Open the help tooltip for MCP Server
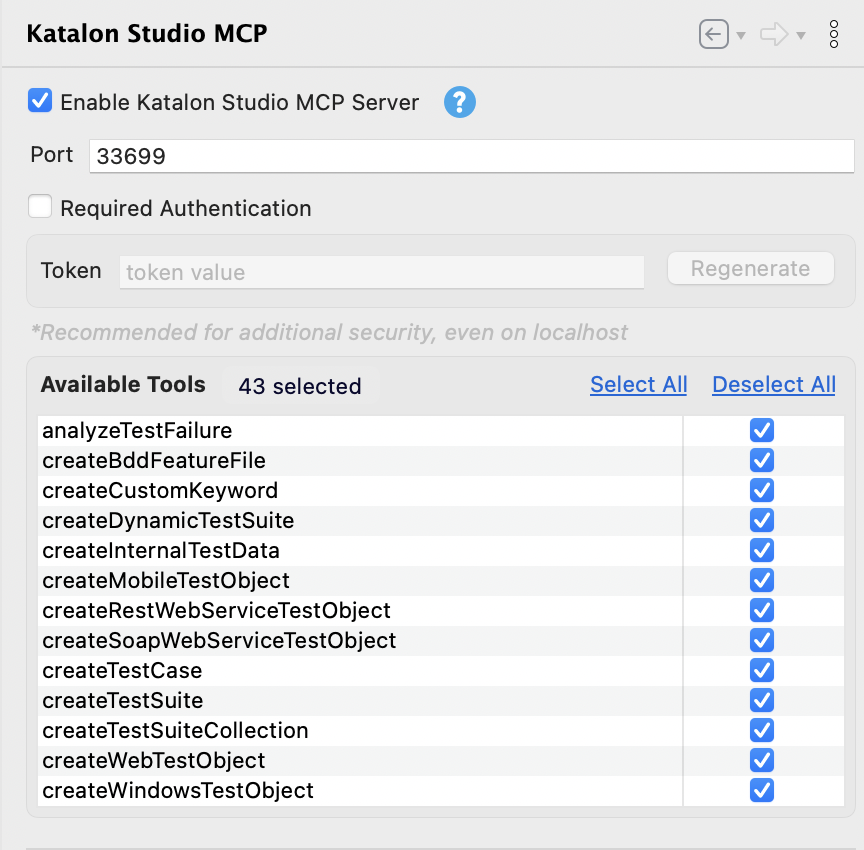Image resolution: width=864 pixels, height=850 pixels. click(460, 102)
